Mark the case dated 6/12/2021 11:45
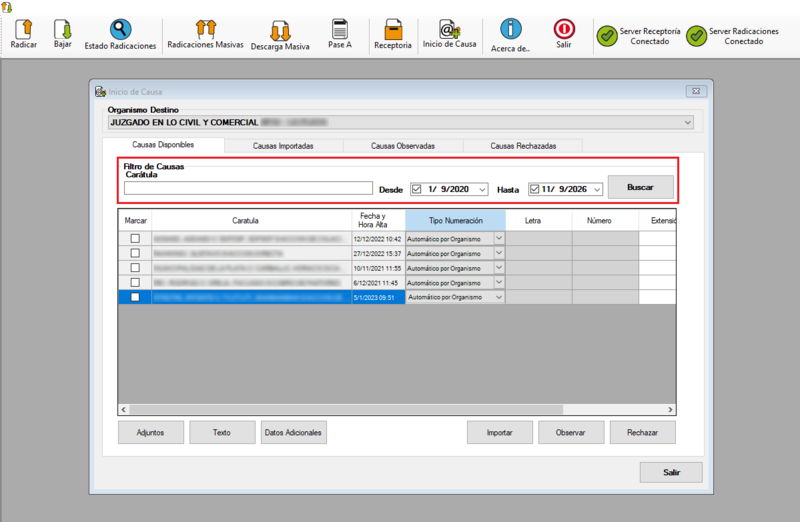Viewport: 800px width, 522px height. [x=135, y=282]
